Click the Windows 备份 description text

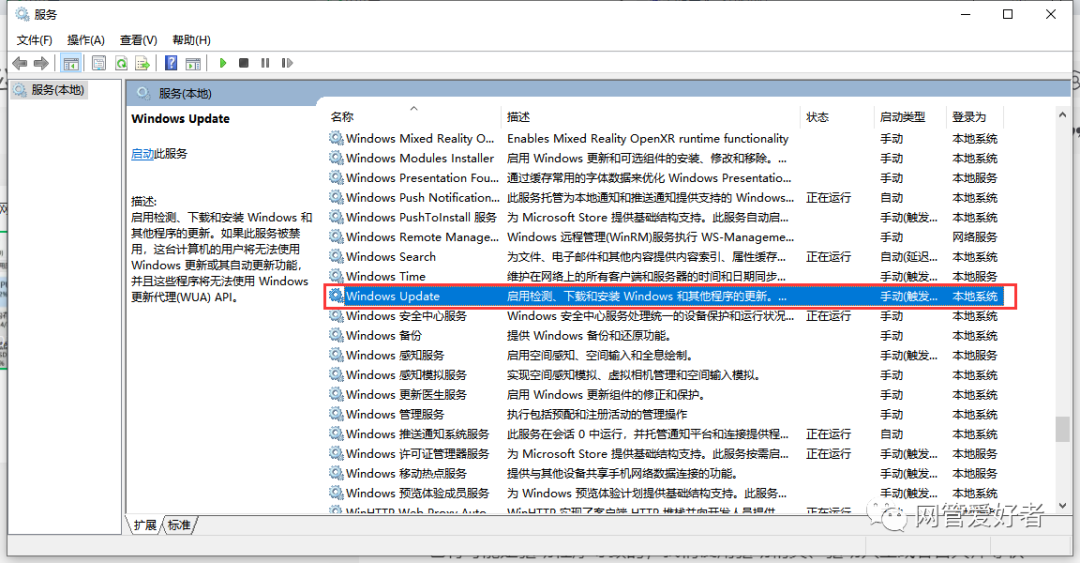coord(589,336)
